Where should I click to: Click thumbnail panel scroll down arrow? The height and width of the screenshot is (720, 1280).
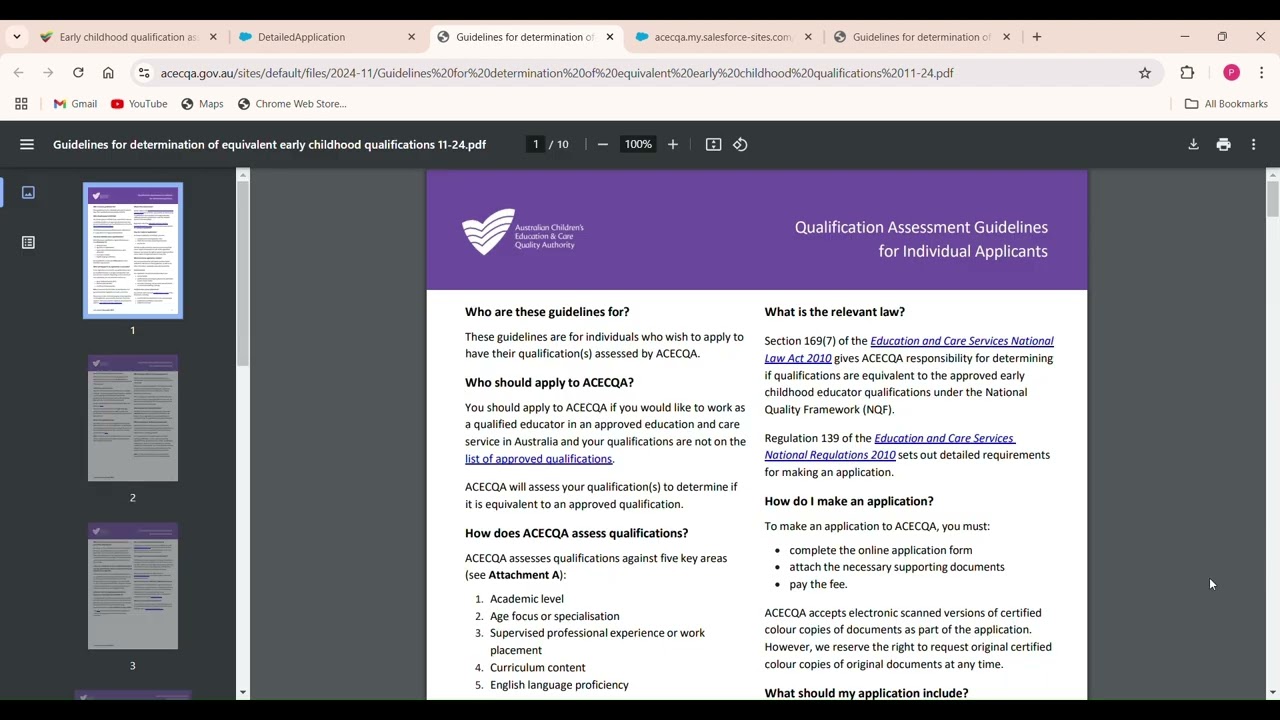point(242,692)
